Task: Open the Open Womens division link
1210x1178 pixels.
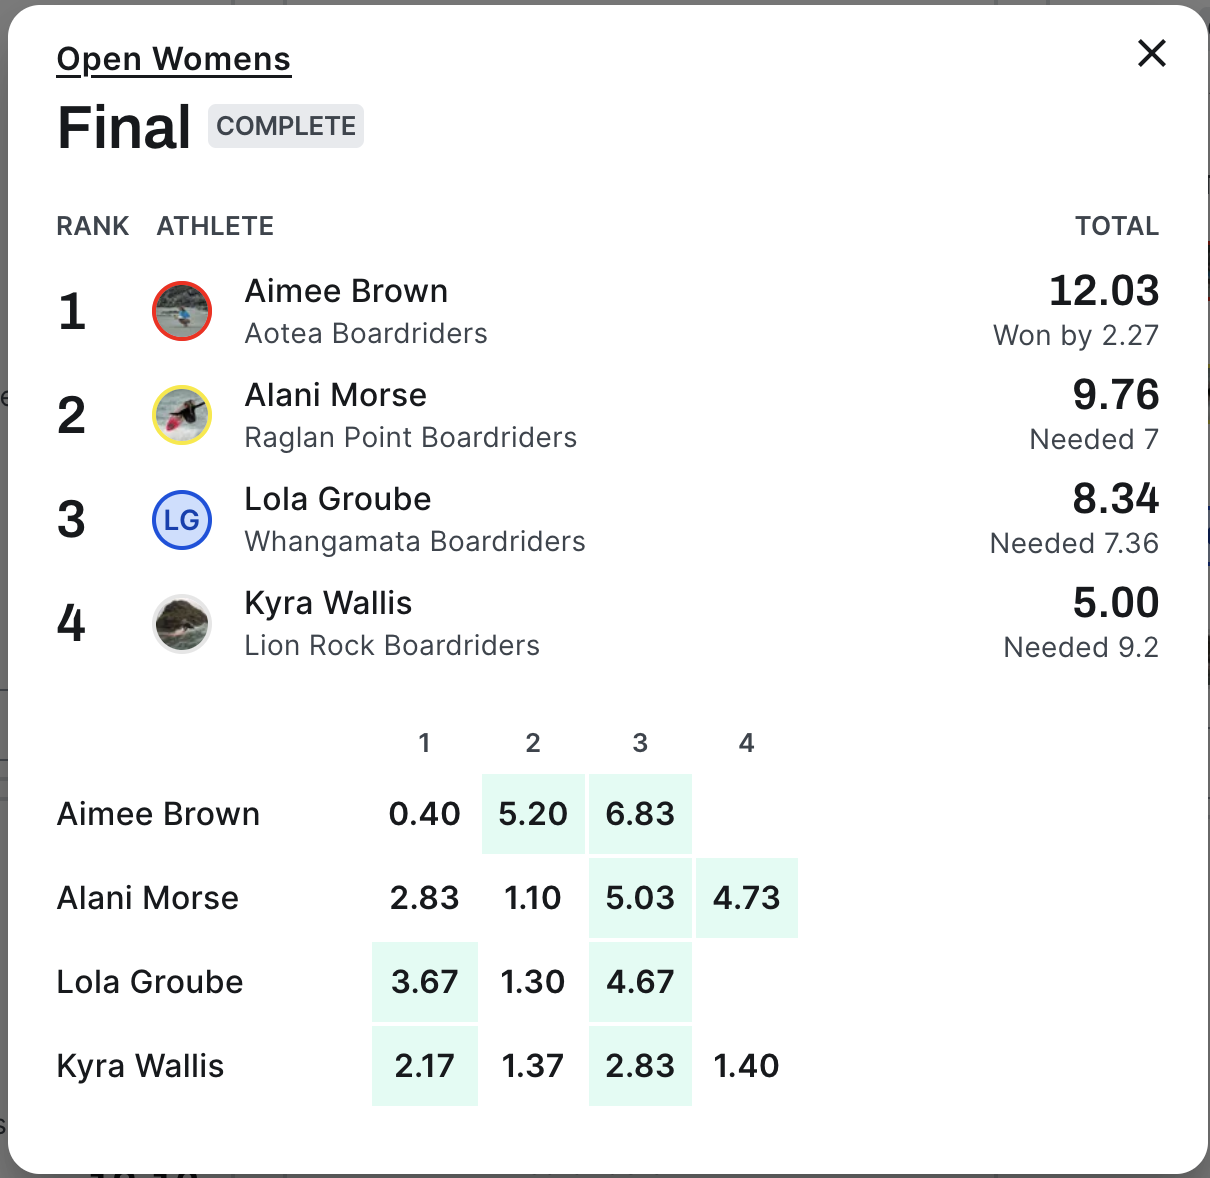Action: point(173,59)
